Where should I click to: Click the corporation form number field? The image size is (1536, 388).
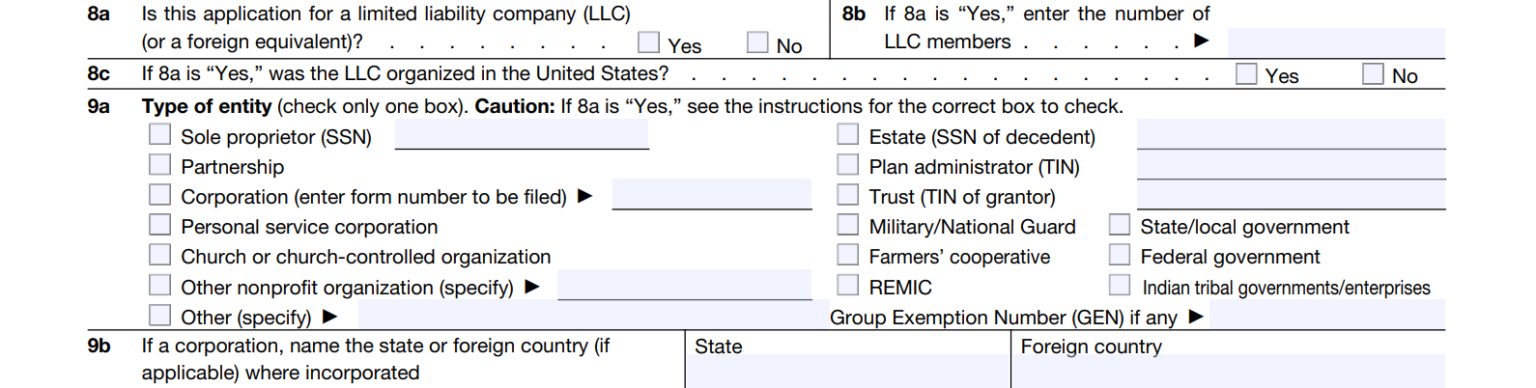click(712, 194)
